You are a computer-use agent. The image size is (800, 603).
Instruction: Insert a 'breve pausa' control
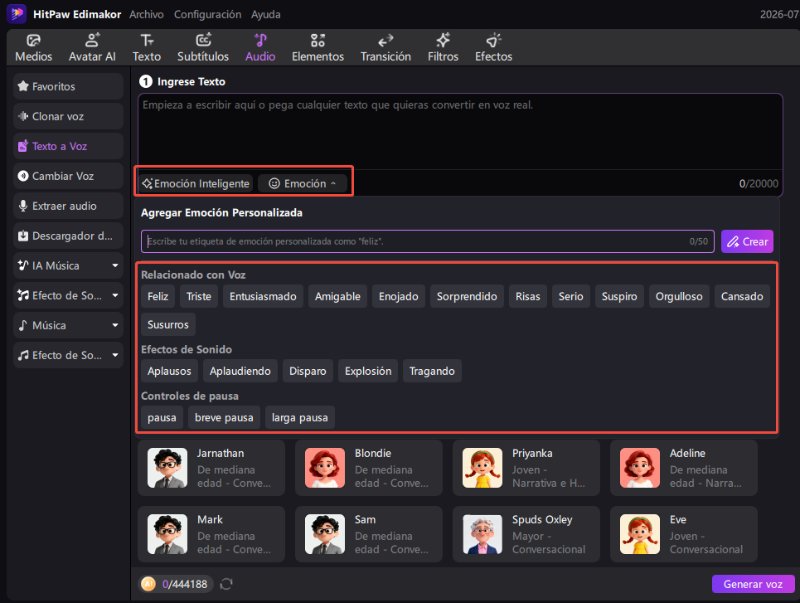tap(224, 417)
